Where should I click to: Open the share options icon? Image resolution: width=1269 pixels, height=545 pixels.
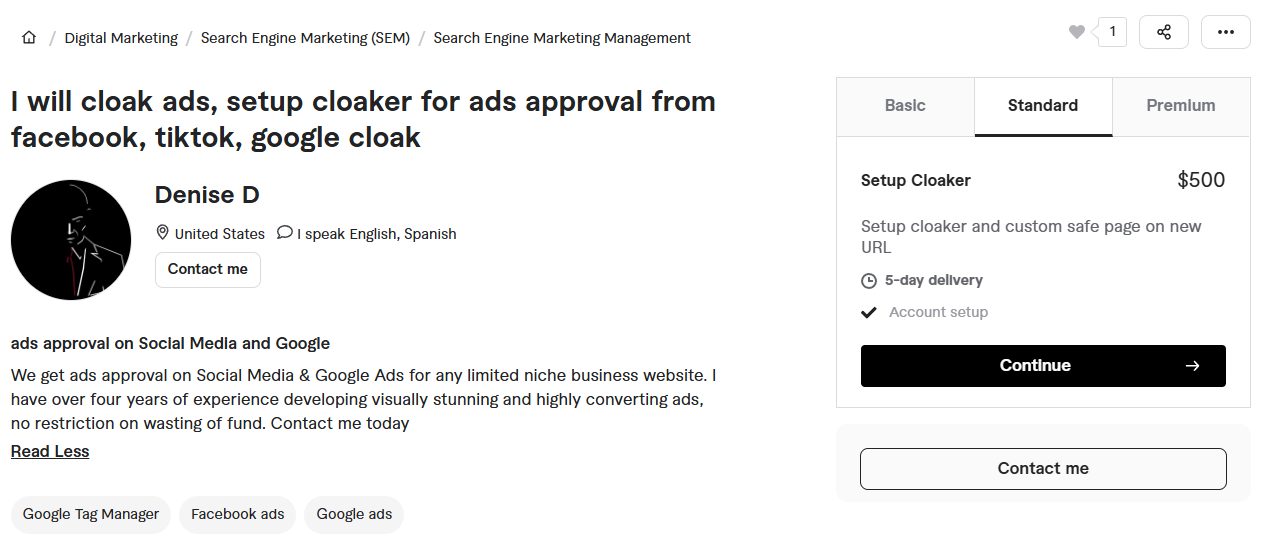(1164, 32)
